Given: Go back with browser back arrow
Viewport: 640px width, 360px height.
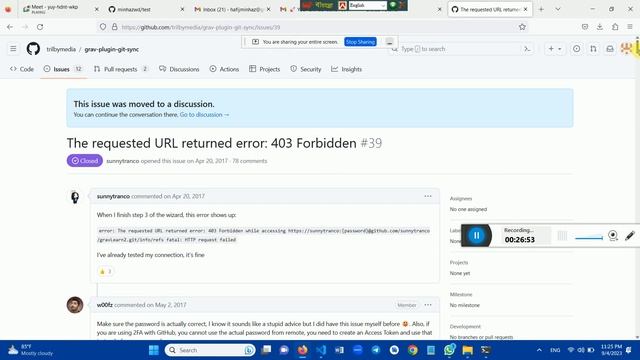Looking at the screenshot, I should coord(10,27).
